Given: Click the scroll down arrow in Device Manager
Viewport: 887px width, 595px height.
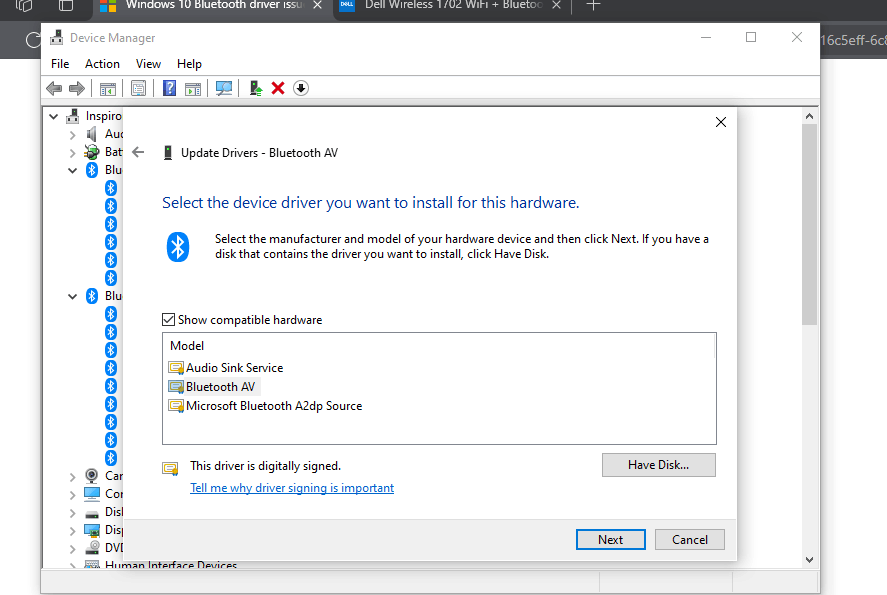Looking at the screenshot, I should pyautogui.click(x=809, y=559).
